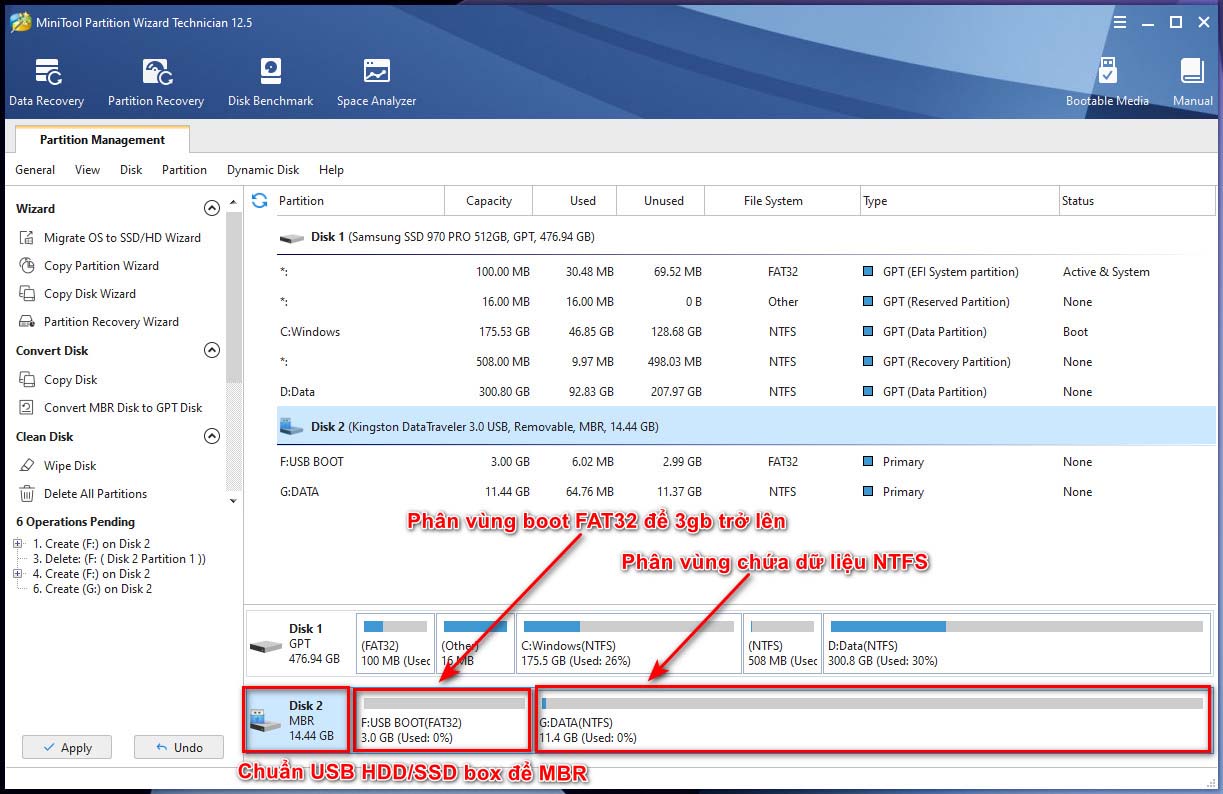Image resolution: width=1223 pixels, height=794 pixels.
Task: Open the Help menu
Action: 331,170
